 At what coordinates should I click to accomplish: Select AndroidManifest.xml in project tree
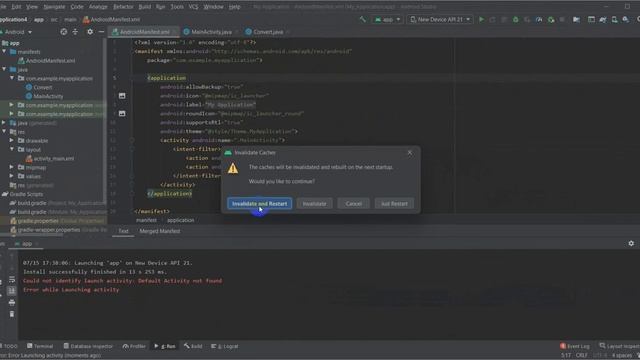[47, 60]
